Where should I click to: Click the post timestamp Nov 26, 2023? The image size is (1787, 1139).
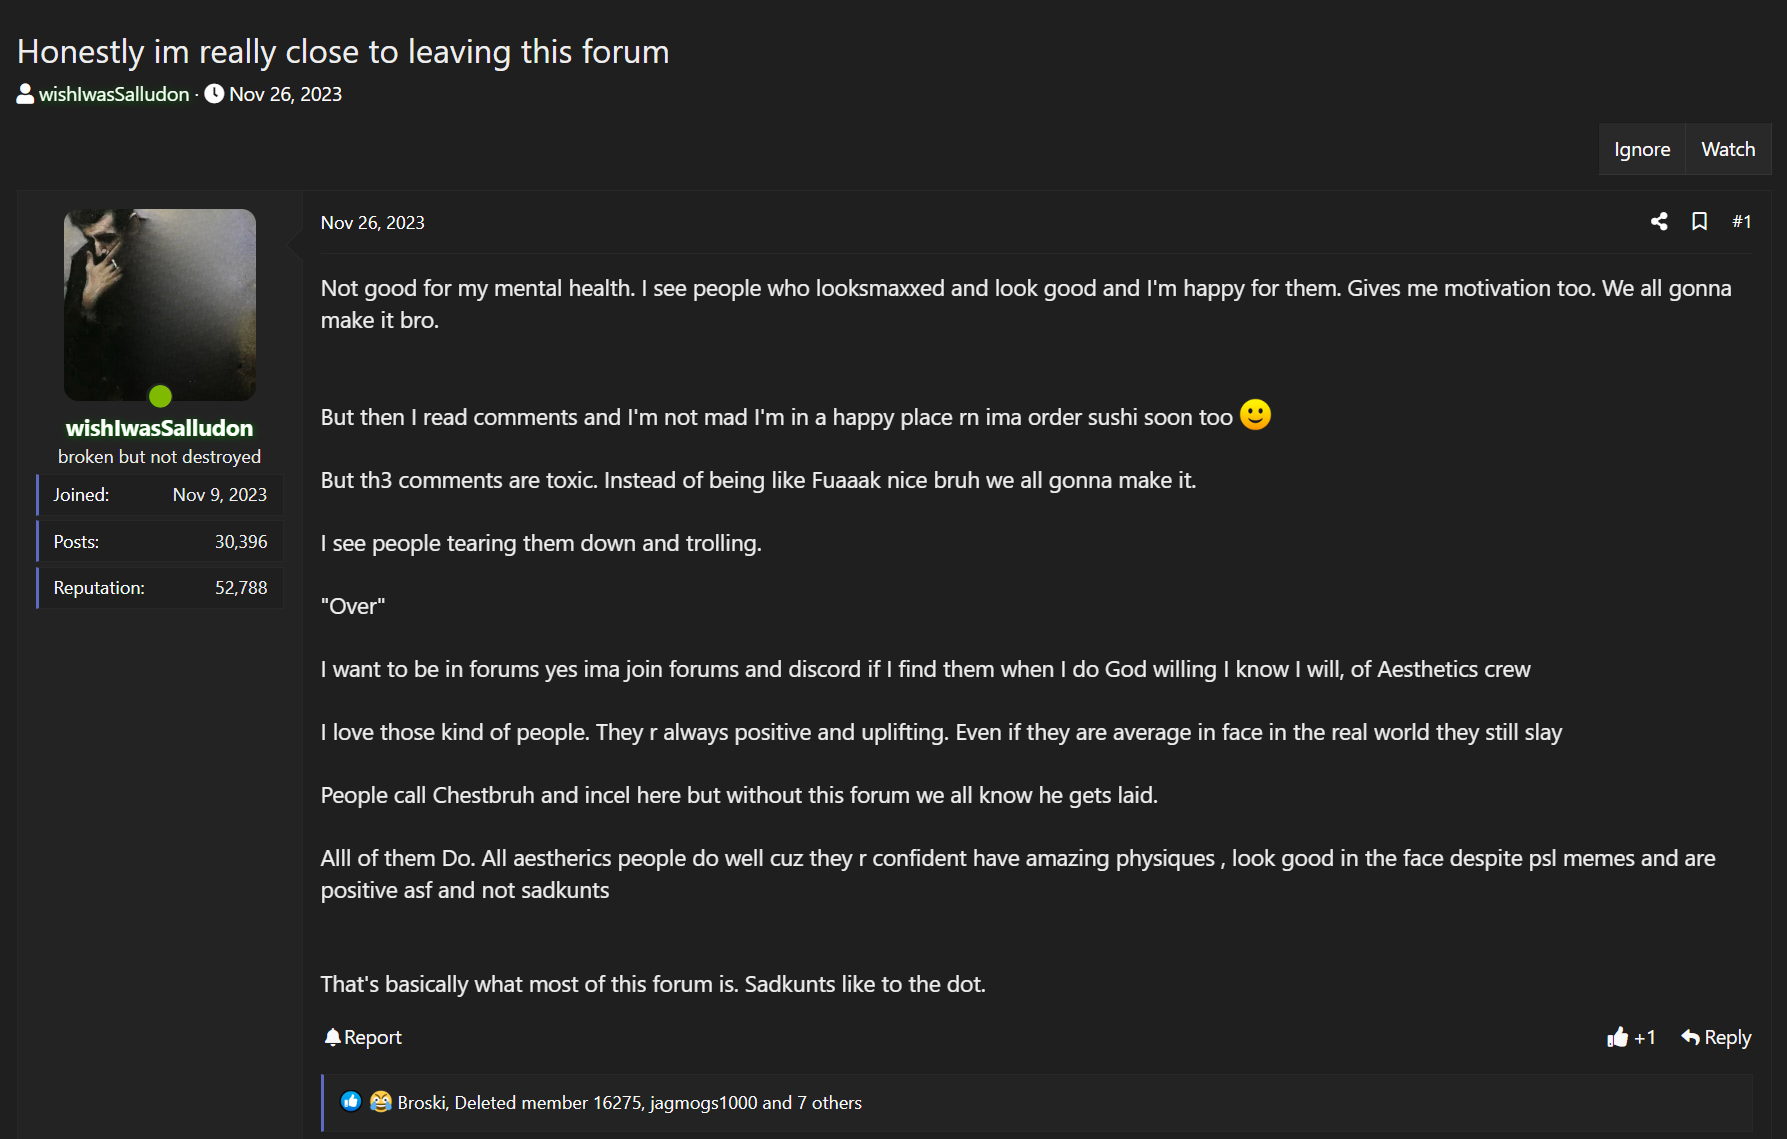[372, 223]
